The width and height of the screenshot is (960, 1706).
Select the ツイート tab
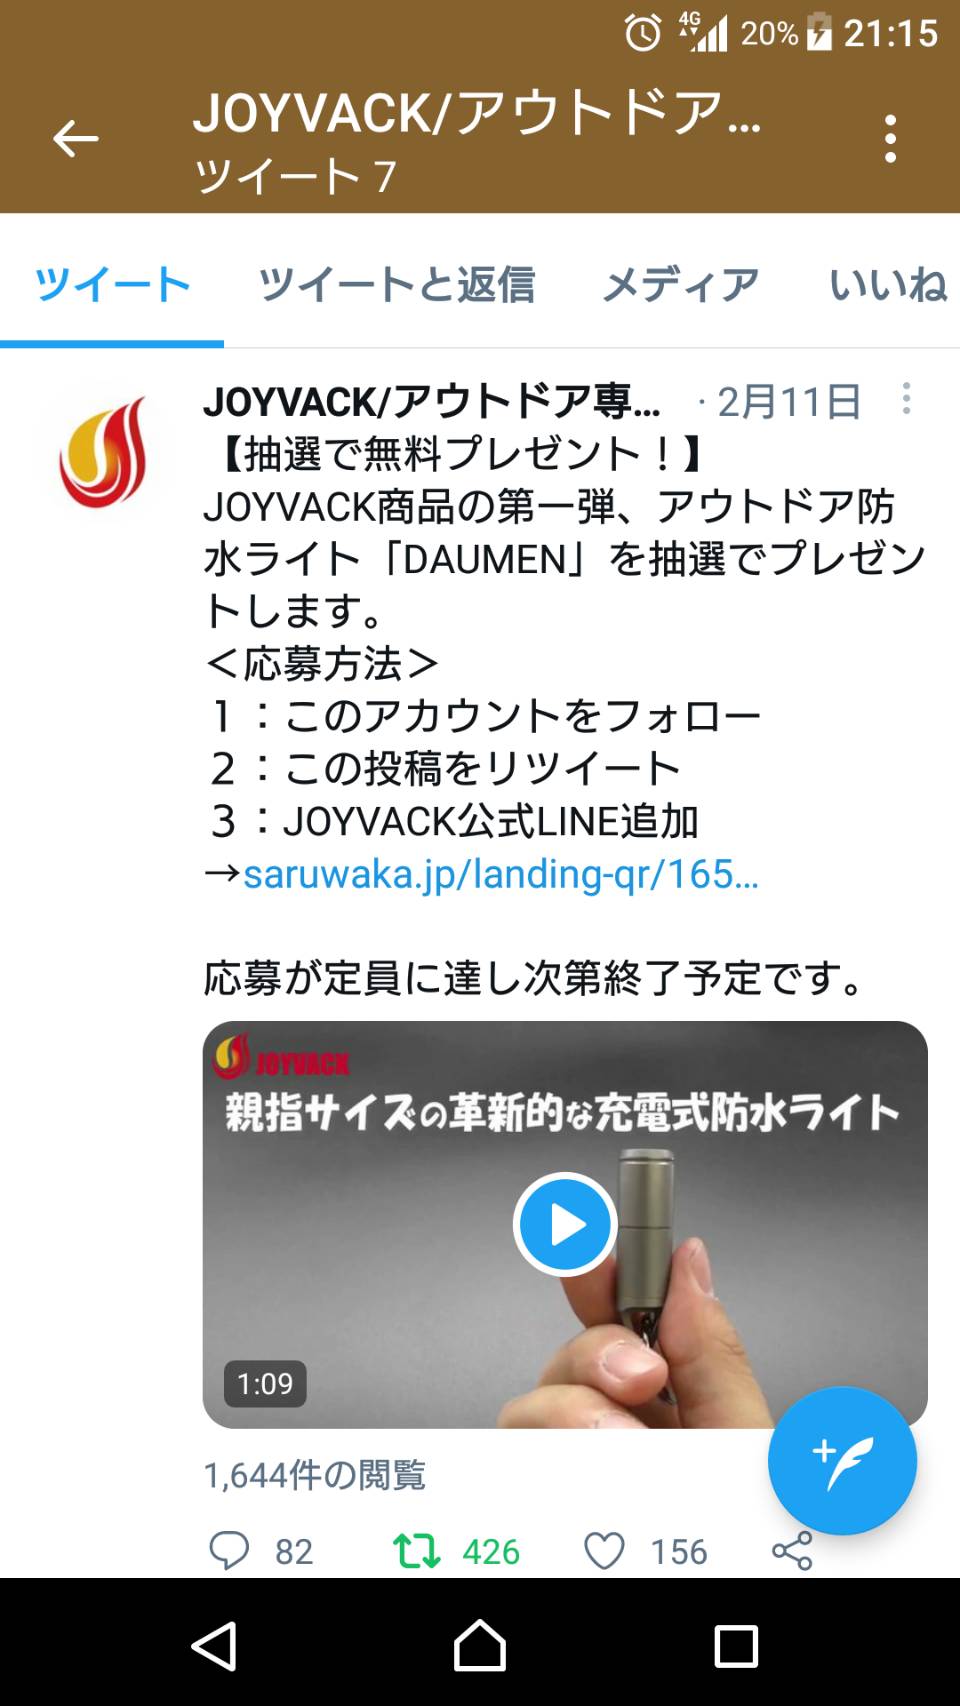click(x=112, y=285)
